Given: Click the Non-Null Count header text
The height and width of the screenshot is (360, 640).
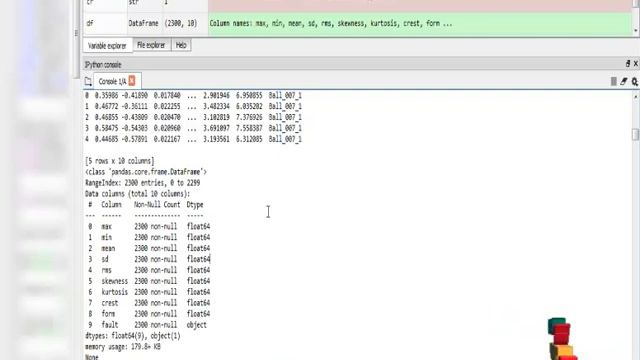Looking at the screenshot, I should [x=157, y=205].
